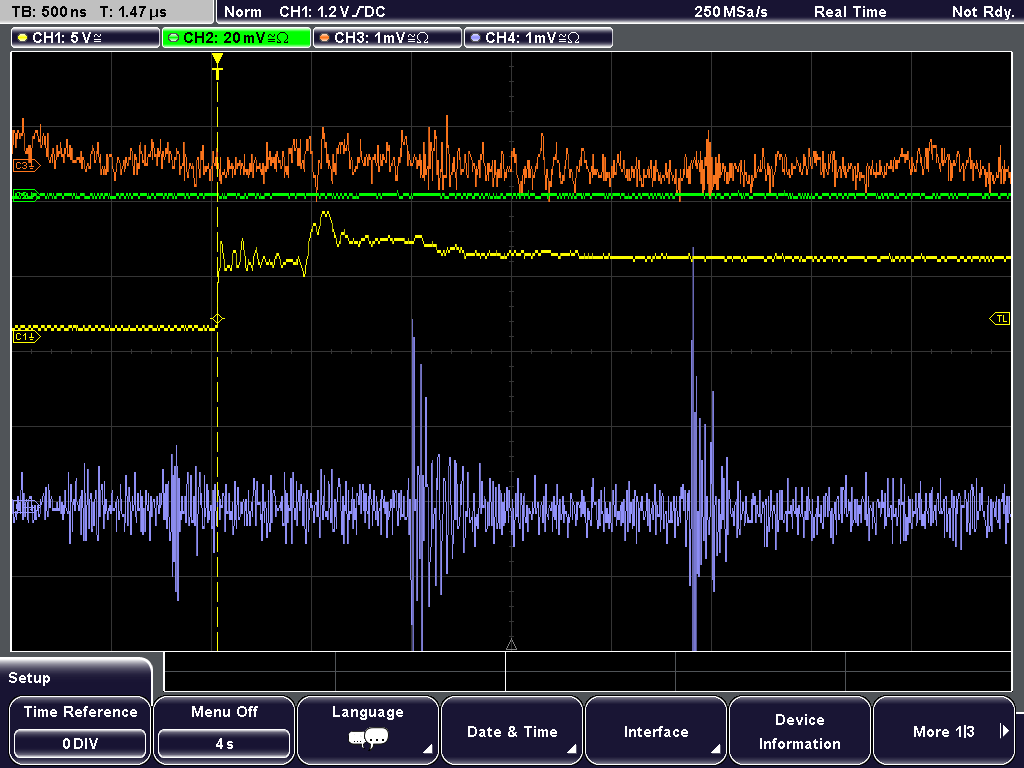1024x768 pixels.
Task: Click the time reference triangle at grid bottom
Action: tap(511, 645)
